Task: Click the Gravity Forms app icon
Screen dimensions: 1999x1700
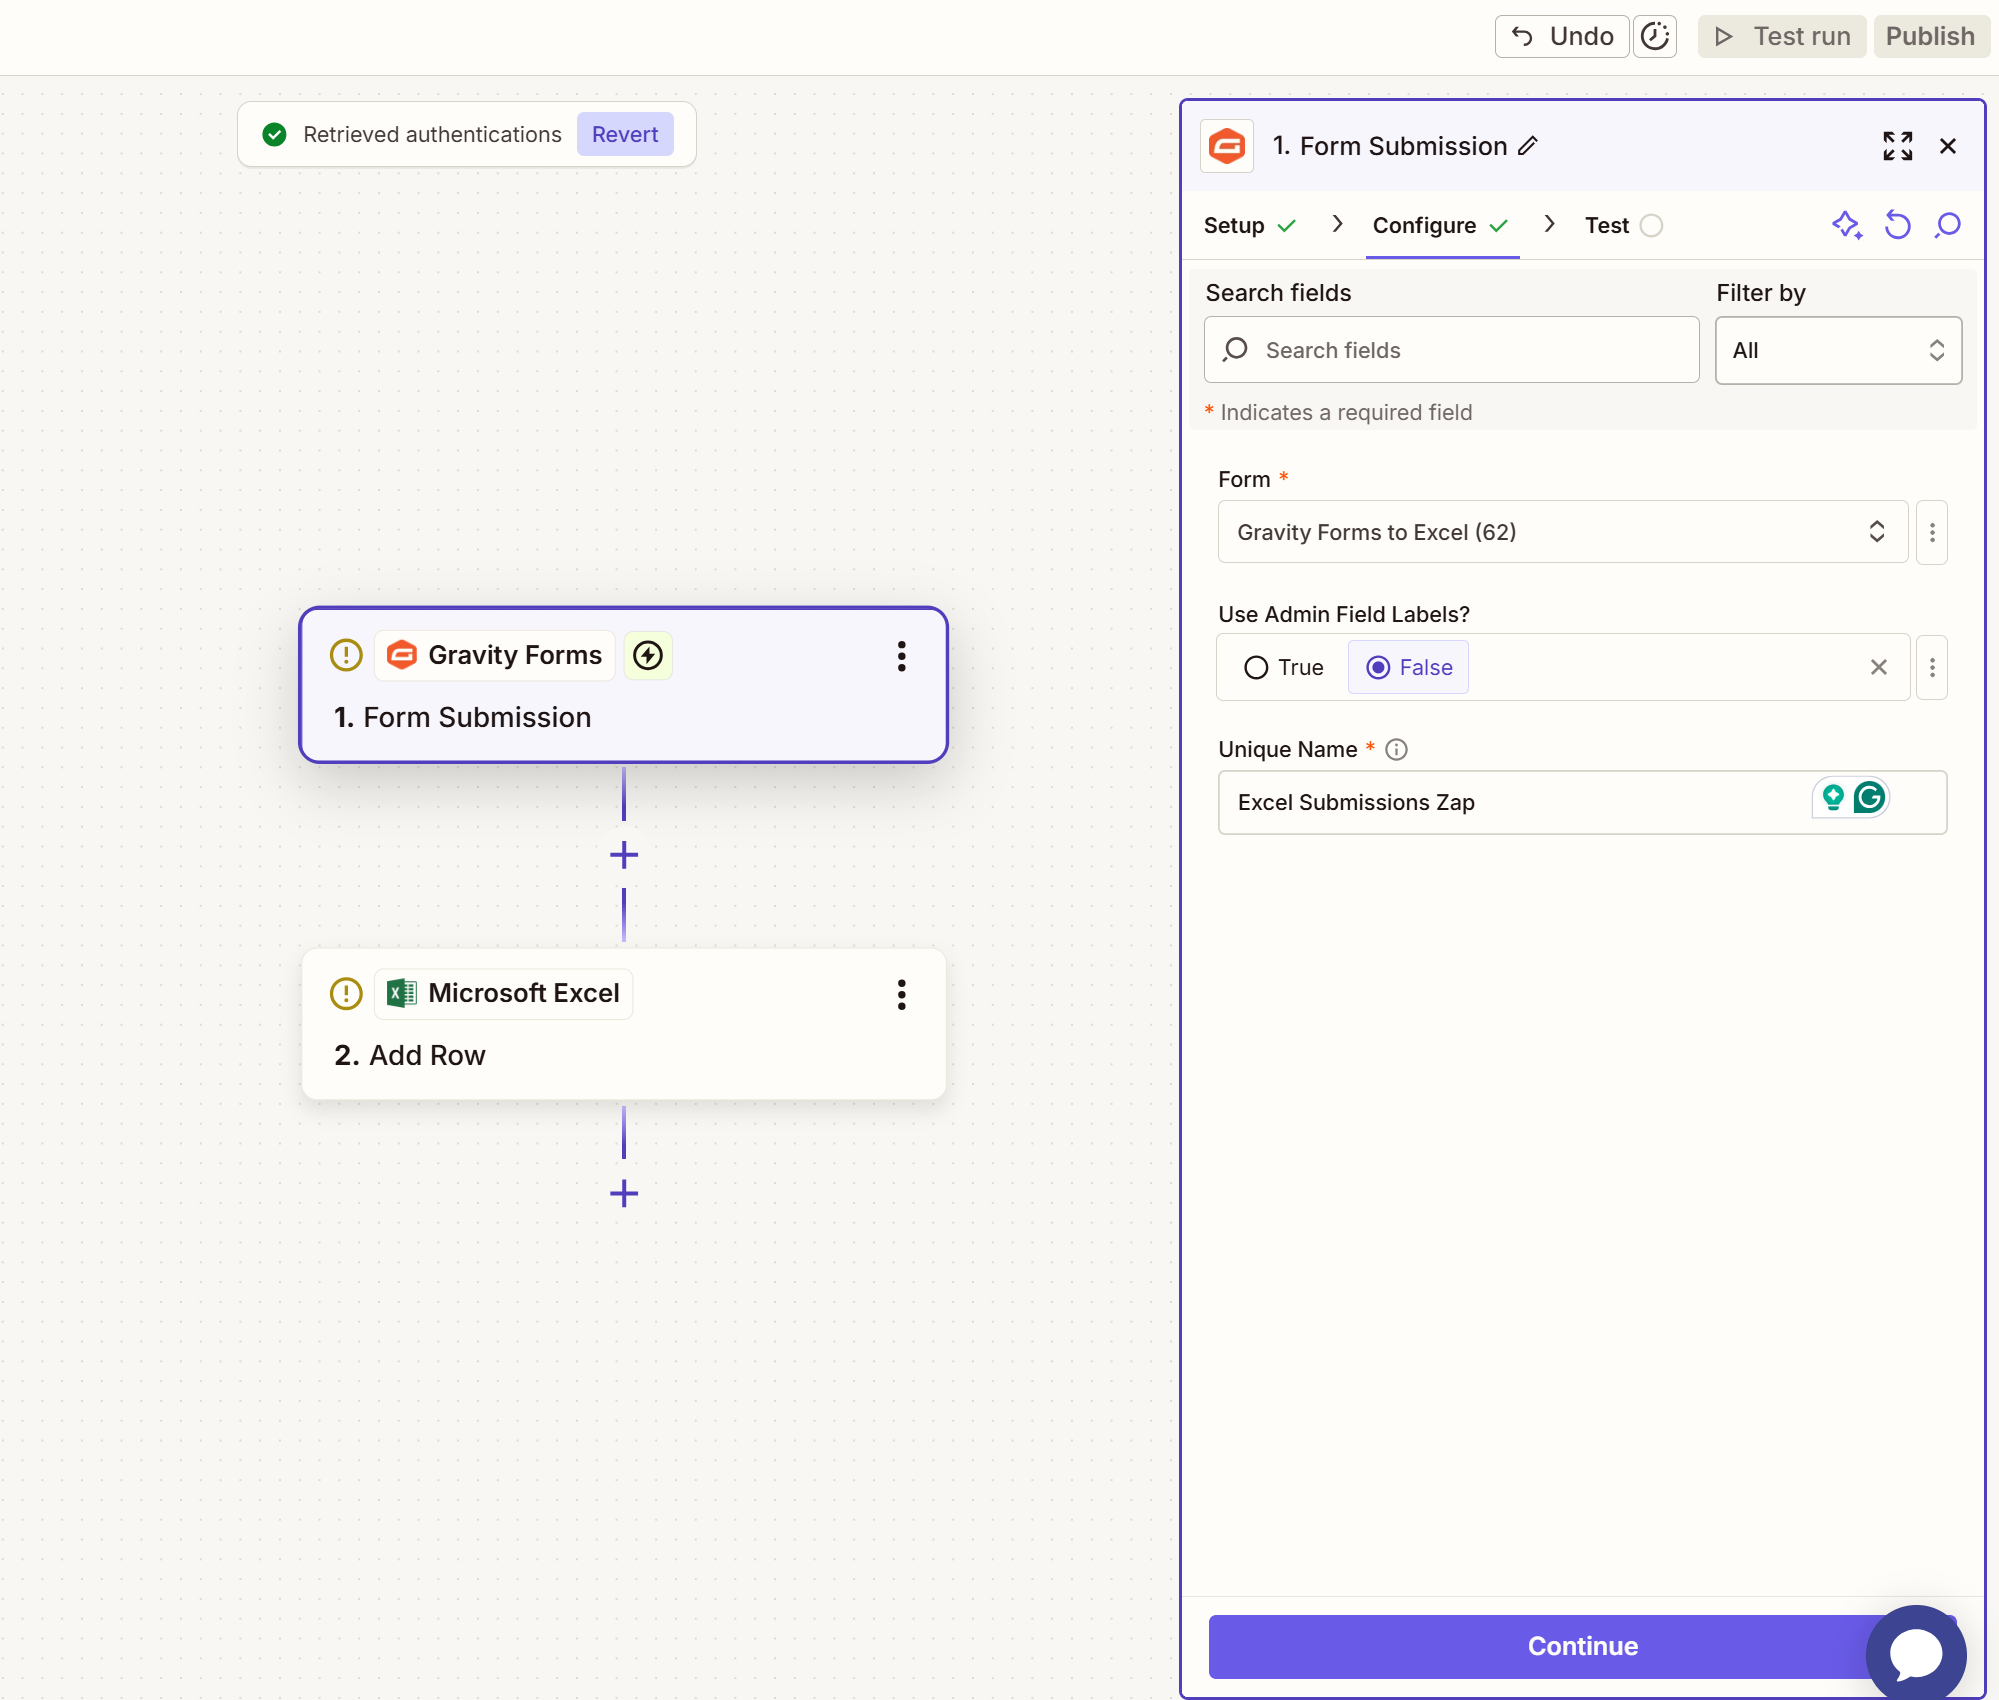Action: pos(401,655)
